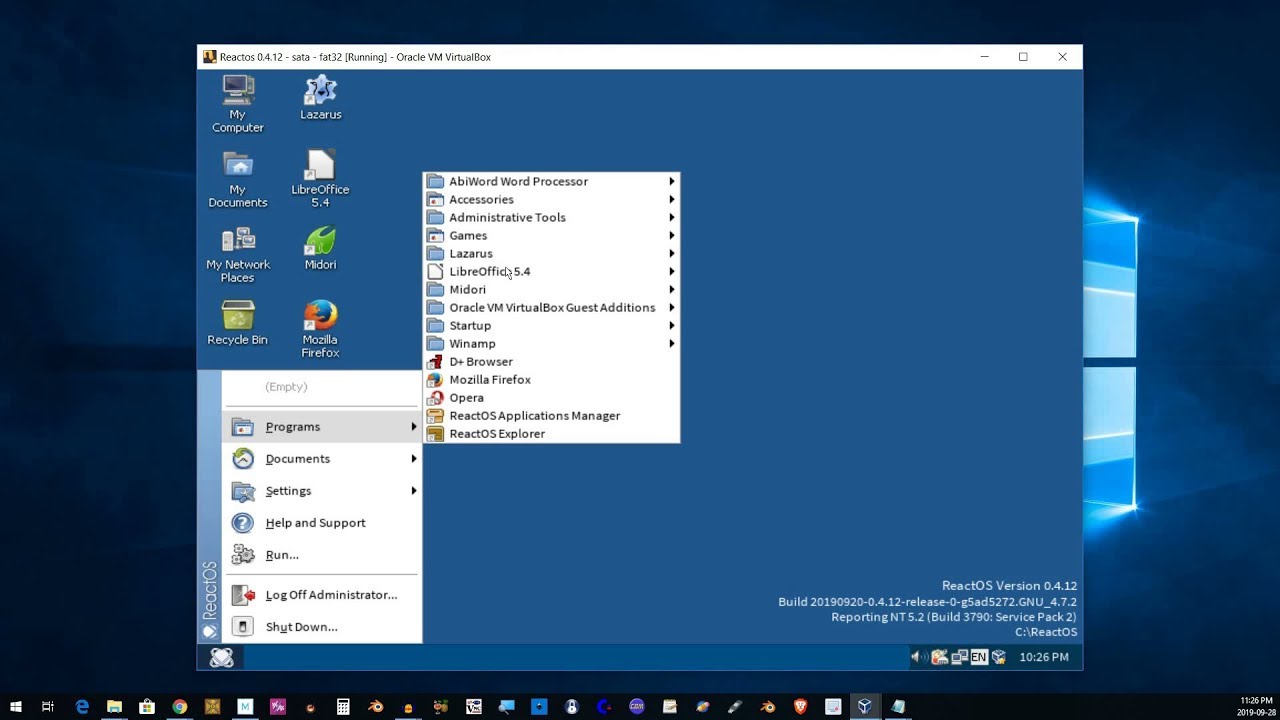This screenshot has width=1280, height=720.
Task: Open the My Documents desktop icon
Action: pos(237,180)
